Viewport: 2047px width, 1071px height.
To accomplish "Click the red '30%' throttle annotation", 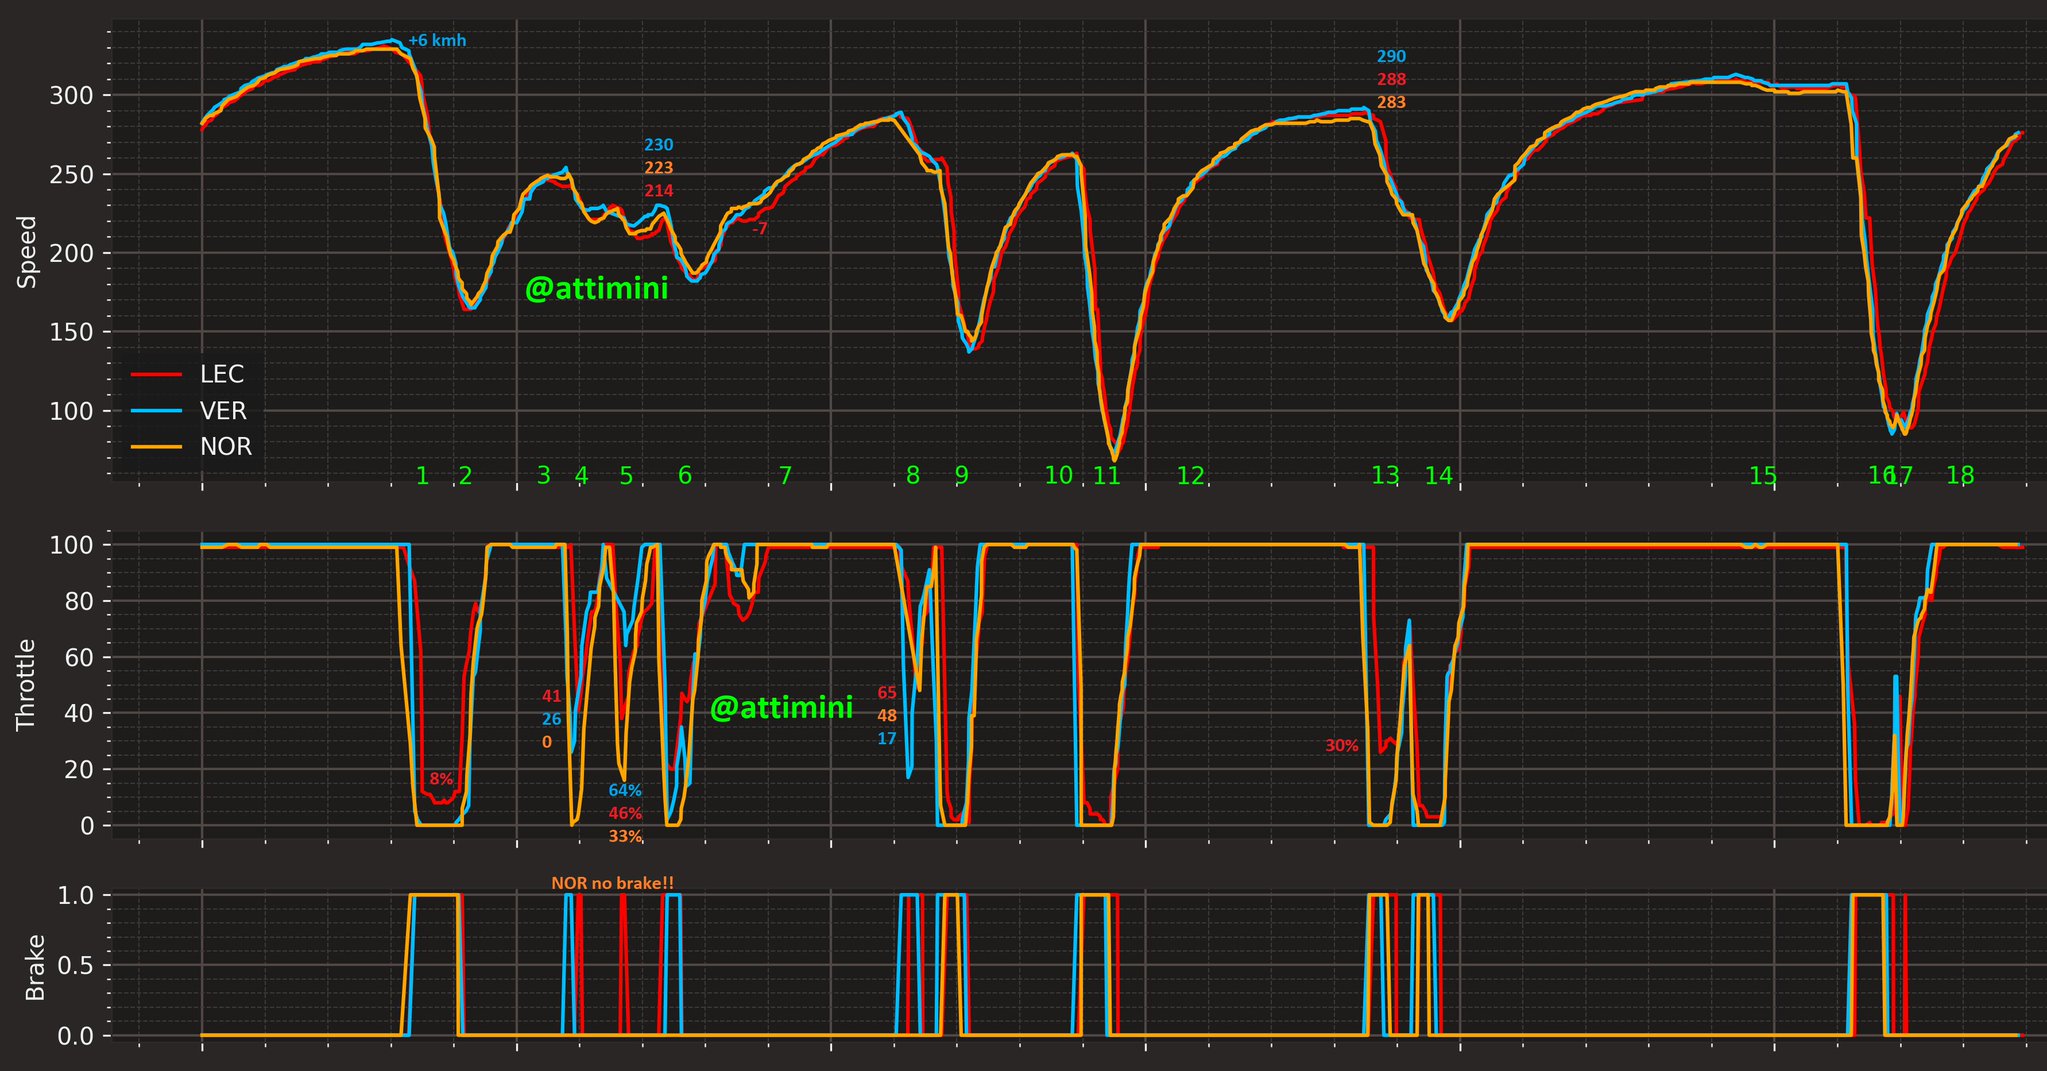I will click(x=1341, y=746).
